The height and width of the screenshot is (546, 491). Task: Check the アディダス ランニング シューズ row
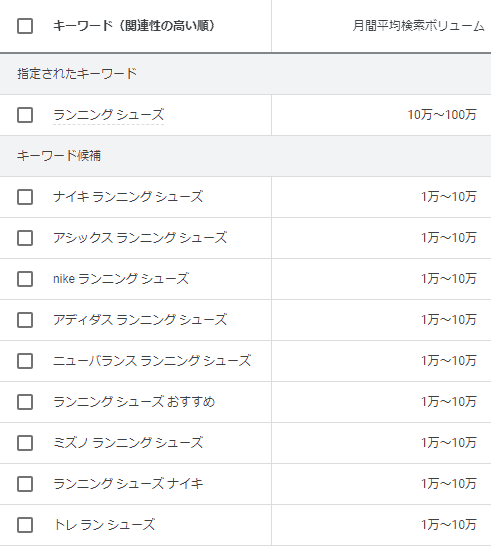[25, 320]
